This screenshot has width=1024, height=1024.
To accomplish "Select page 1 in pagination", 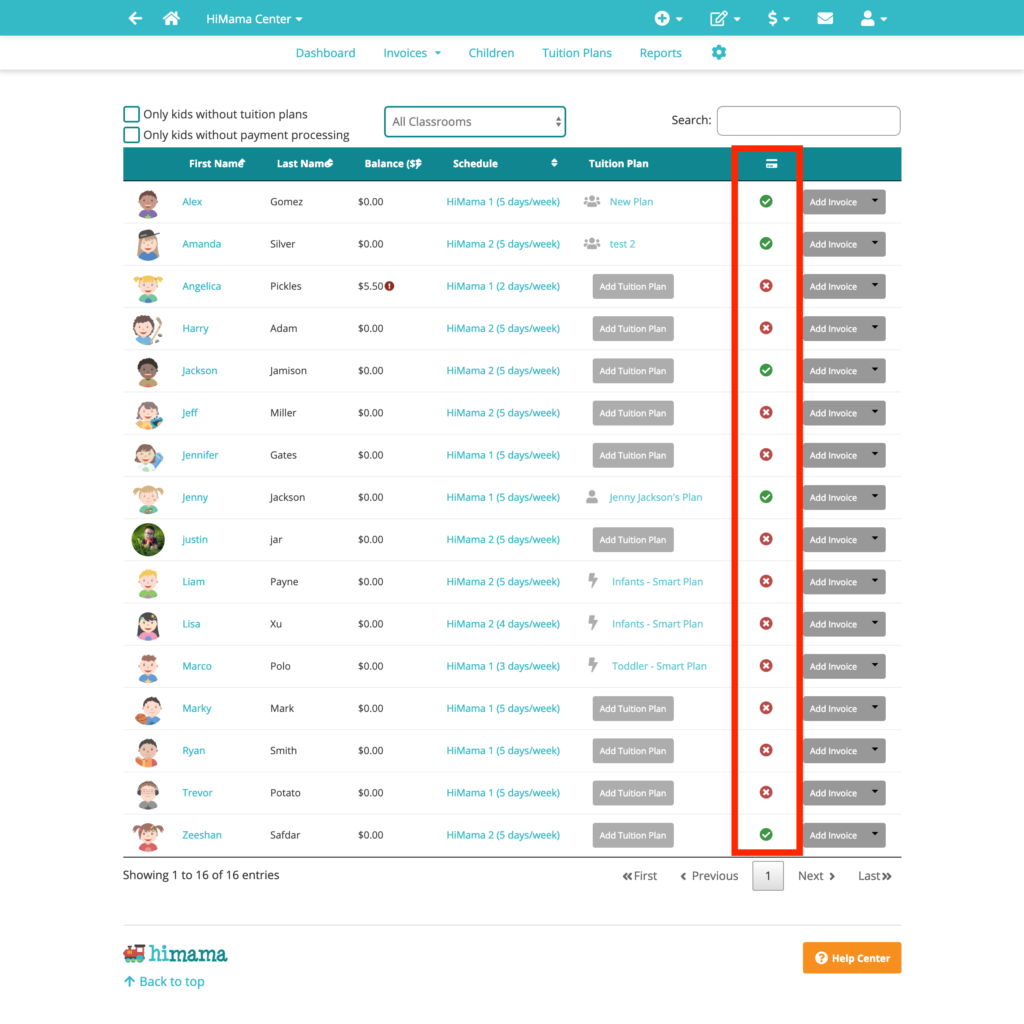I will (768, 876).
